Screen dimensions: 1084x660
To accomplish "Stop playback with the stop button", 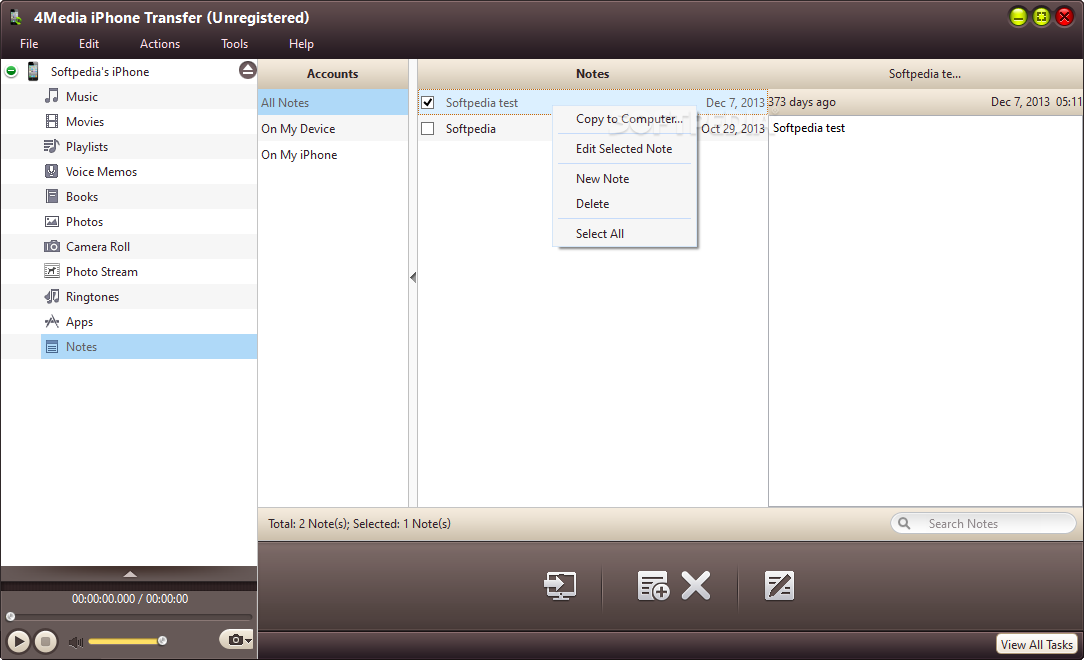I will click(x=46, y=641).
